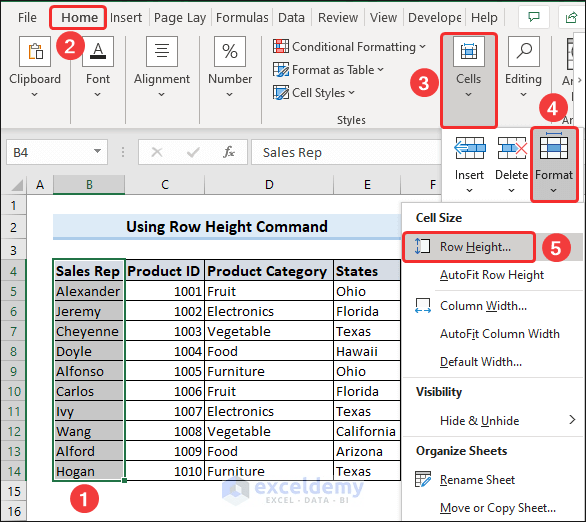Click the Conditional Formatting icon
586x522 pixels.
click(x=281, y=46)
